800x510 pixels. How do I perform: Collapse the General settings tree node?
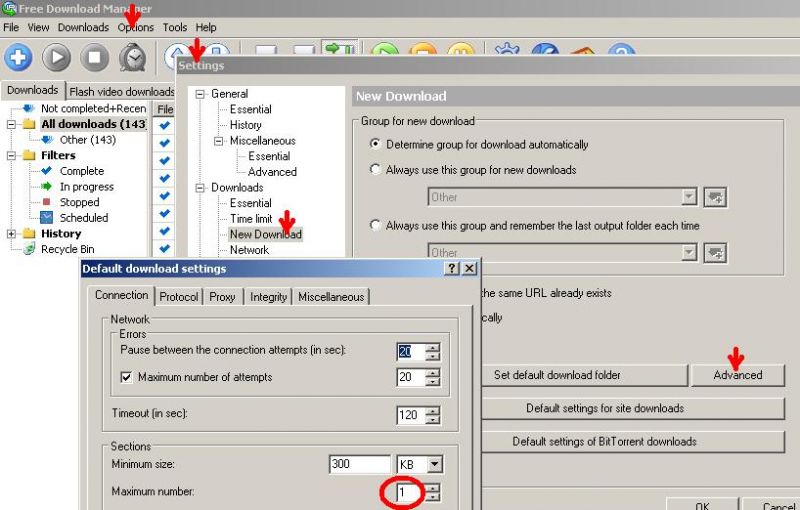[x=200, y=94]
